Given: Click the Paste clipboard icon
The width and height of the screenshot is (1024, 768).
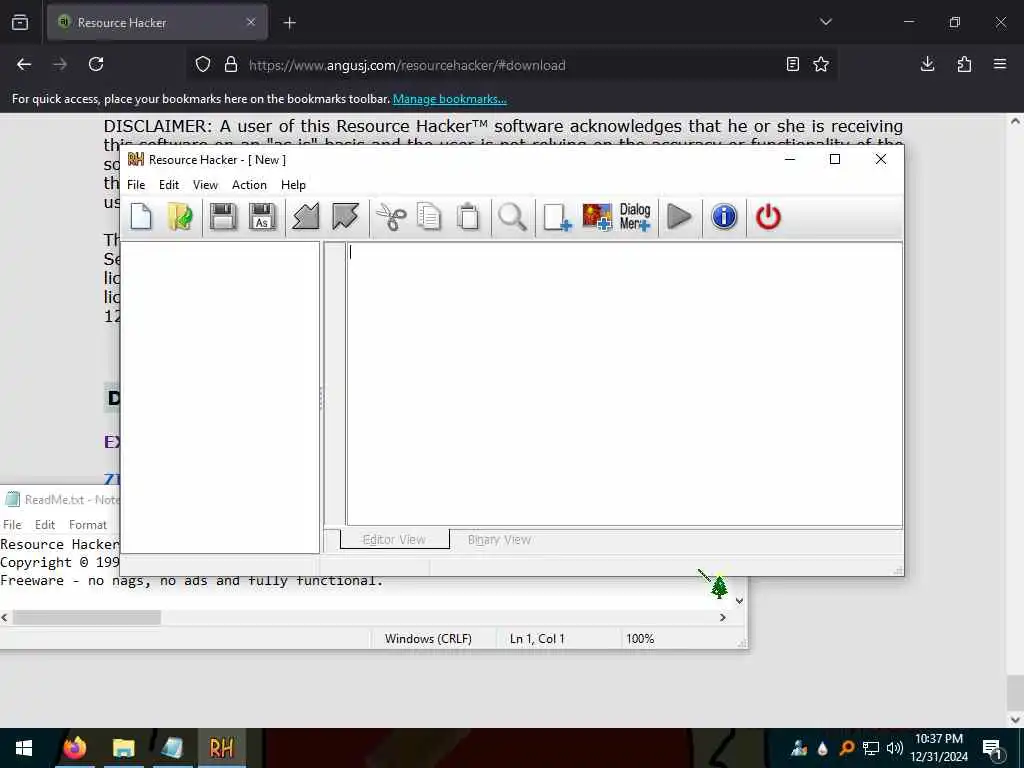Looking at the screenshot, I should click(x=468, y=217).
